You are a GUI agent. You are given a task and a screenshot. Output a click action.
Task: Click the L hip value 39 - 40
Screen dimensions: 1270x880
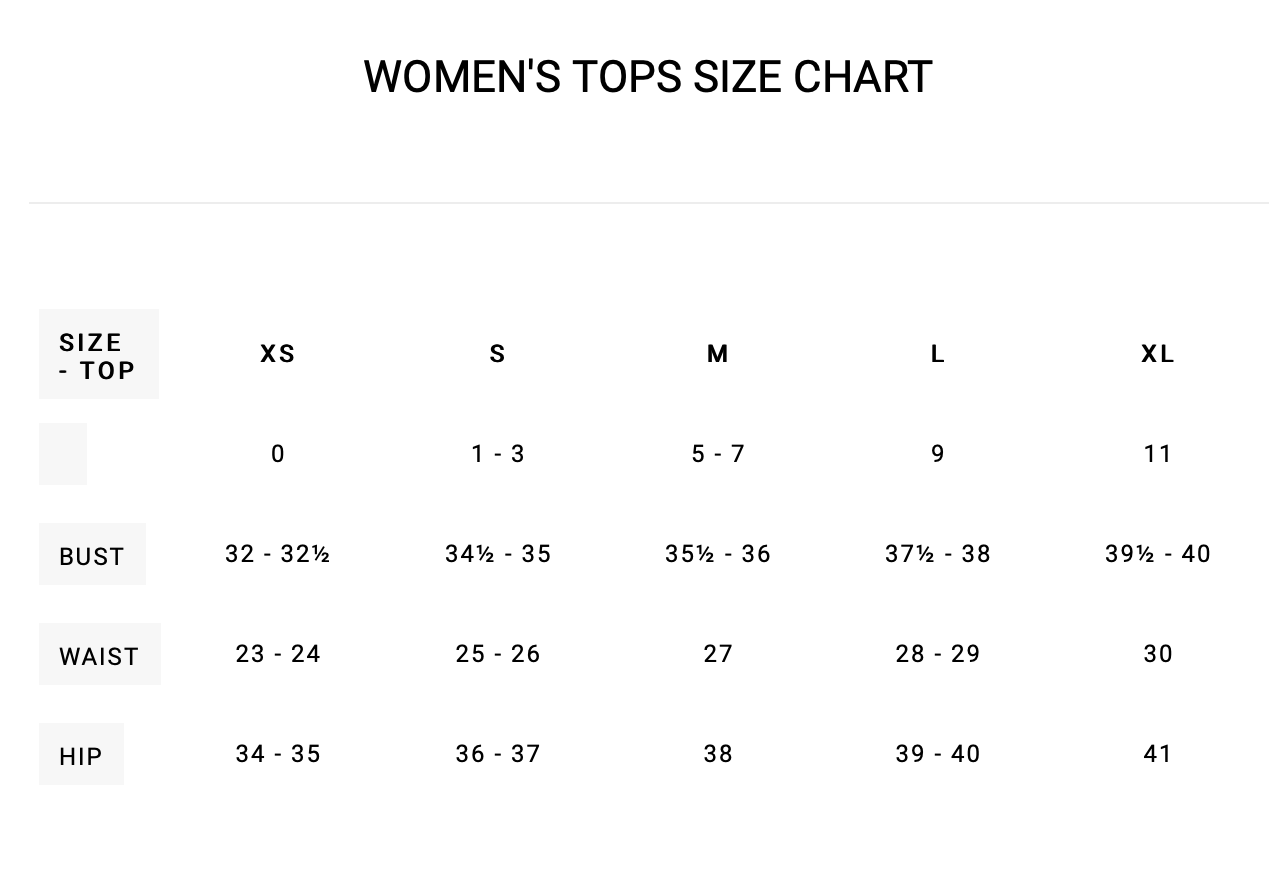point(938,754)
